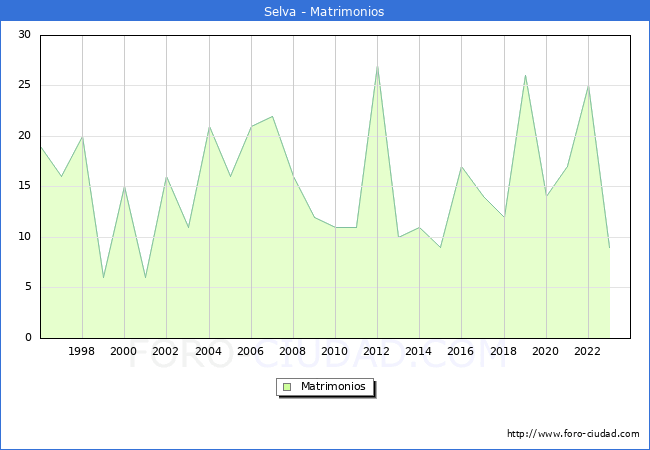
Task: Click the 2022 x-axis label
Action: click(x=587, y=351)
